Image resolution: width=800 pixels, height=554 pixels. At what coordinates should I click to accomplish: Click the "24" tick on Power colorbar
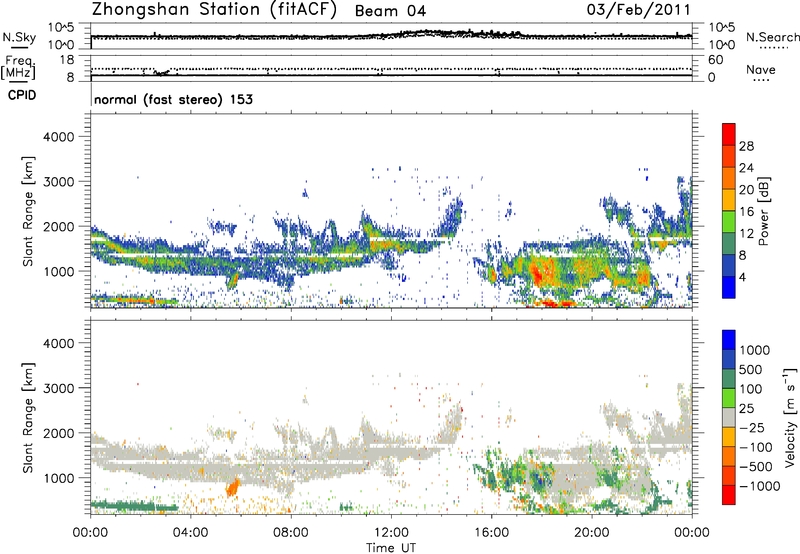[746, 168]
